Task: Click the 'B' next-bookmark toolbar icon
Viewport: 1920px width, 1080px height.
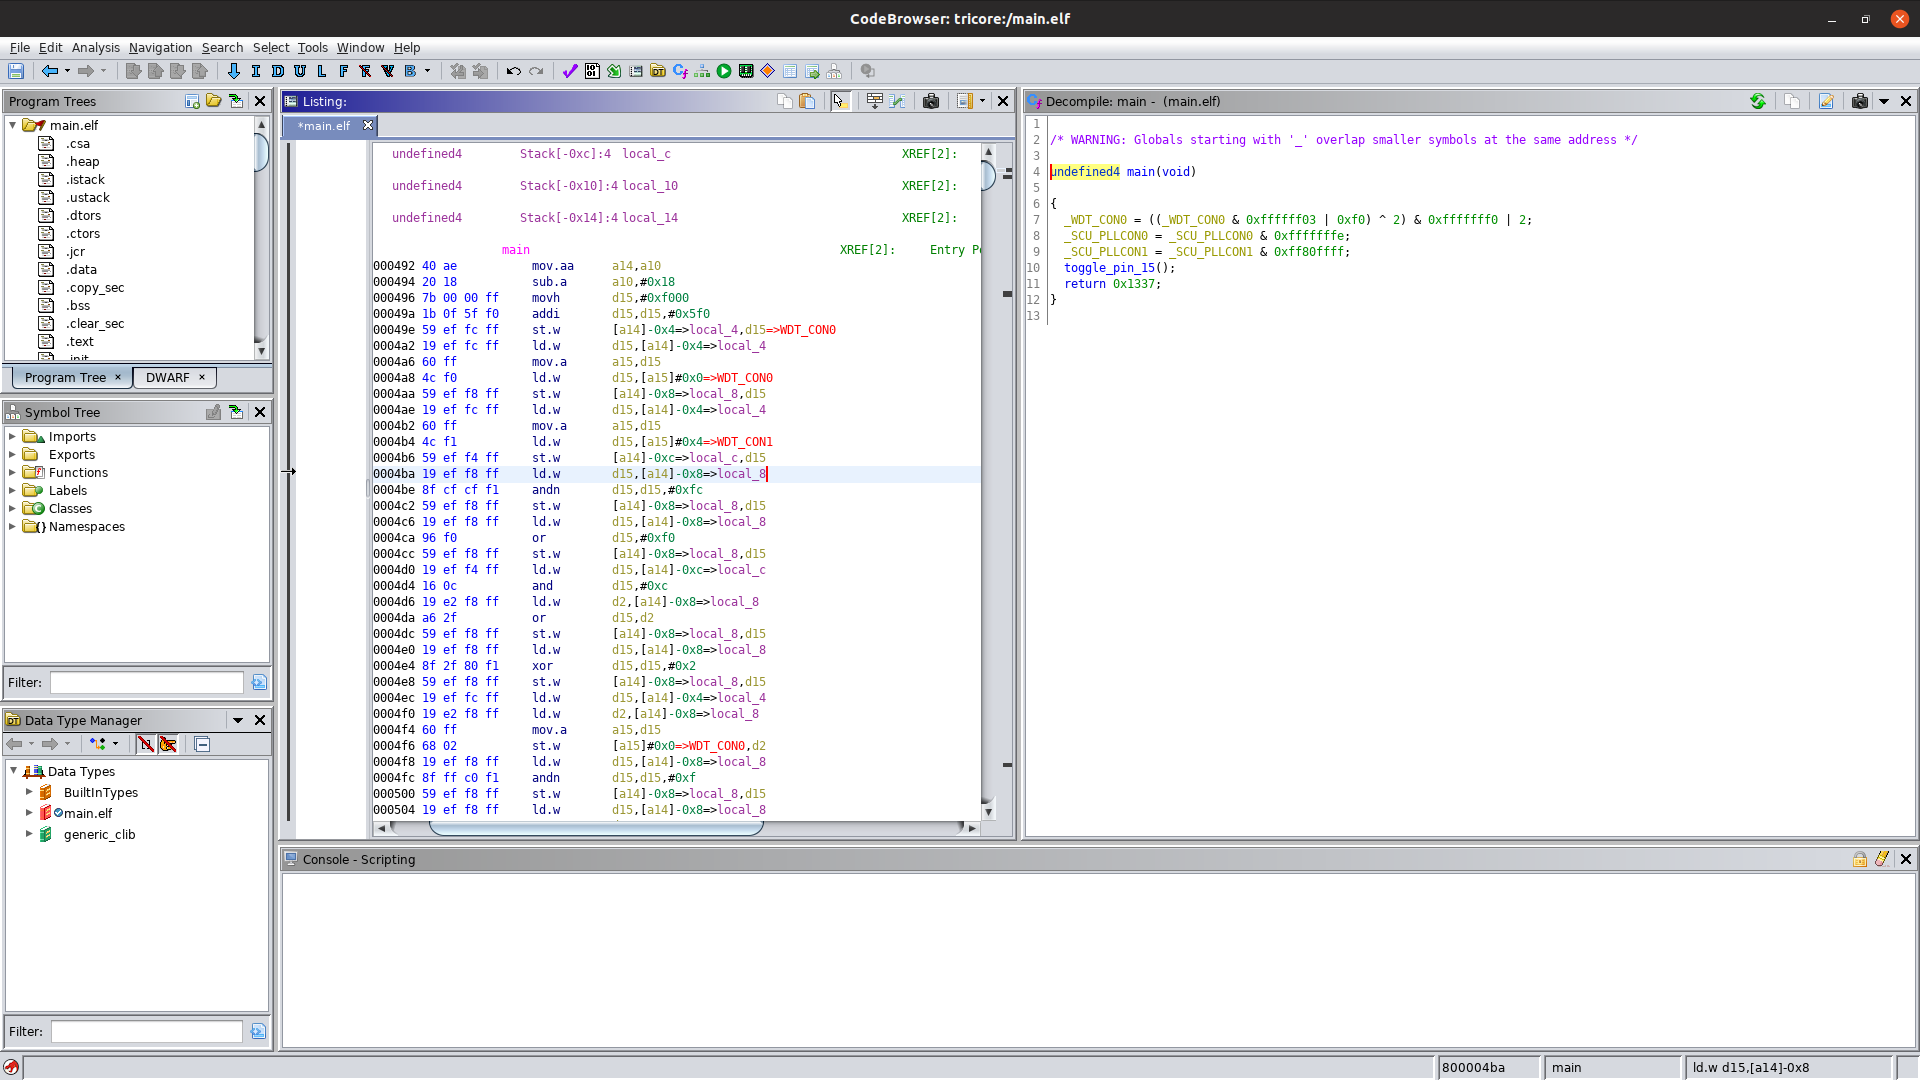Action: (410, 71)
